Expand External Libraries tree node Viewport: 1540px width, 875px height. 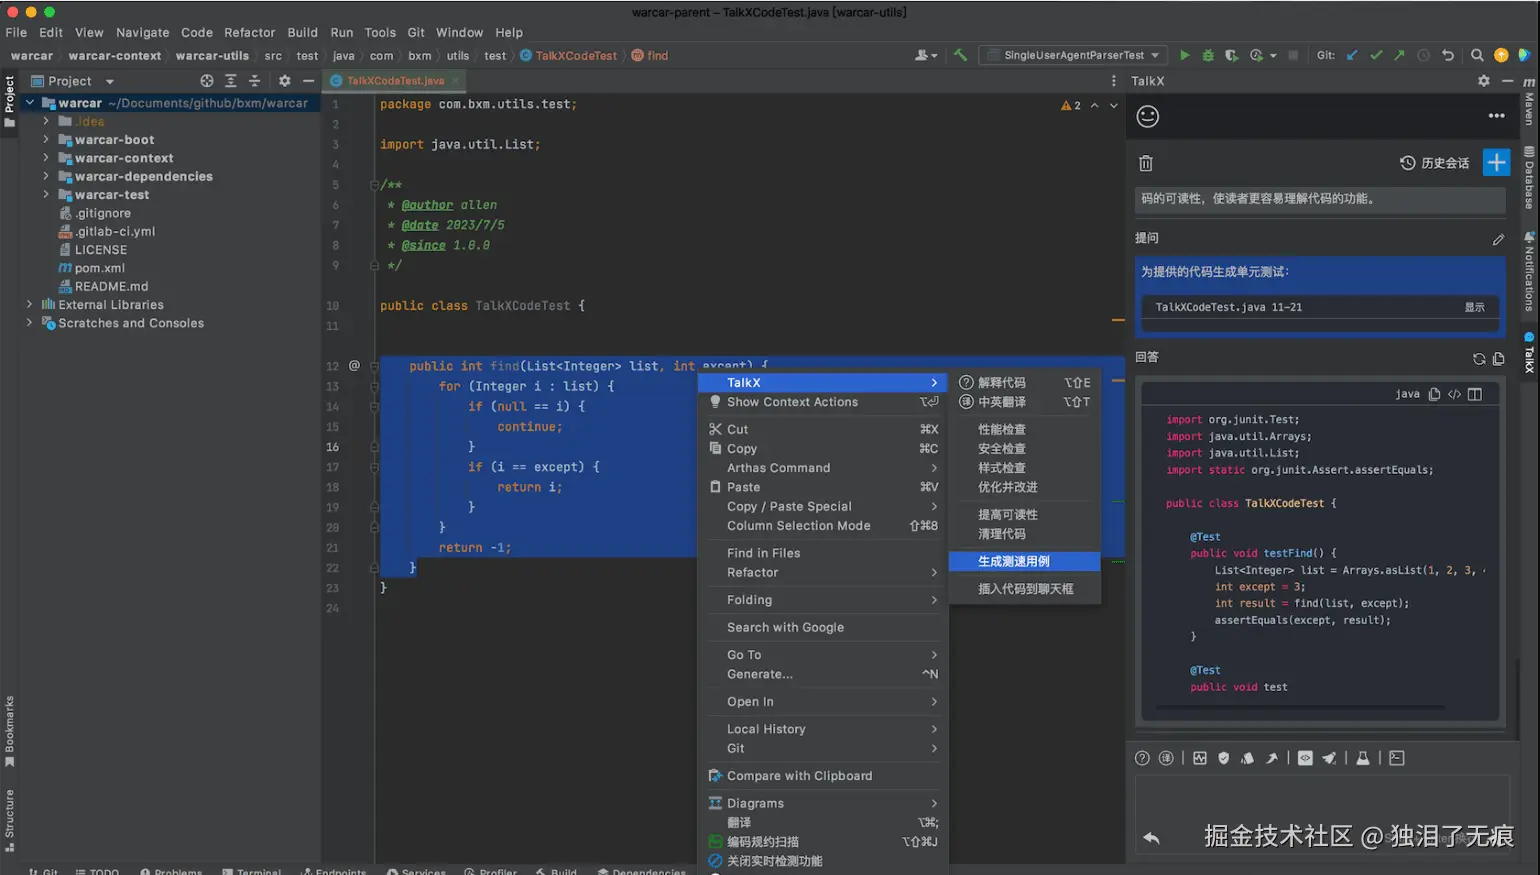[29, 305]
